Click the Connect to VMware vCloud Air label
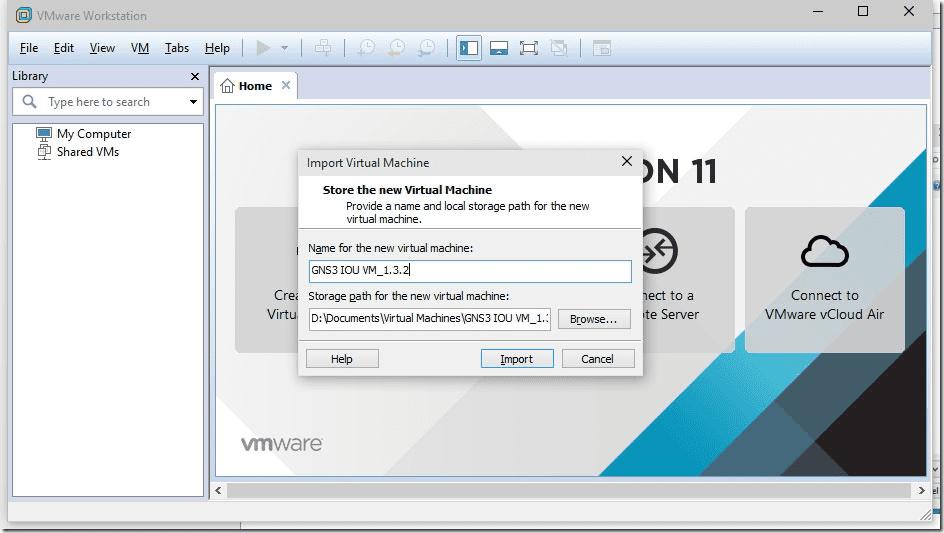This screenshot has height=533, width=944. 824,305
